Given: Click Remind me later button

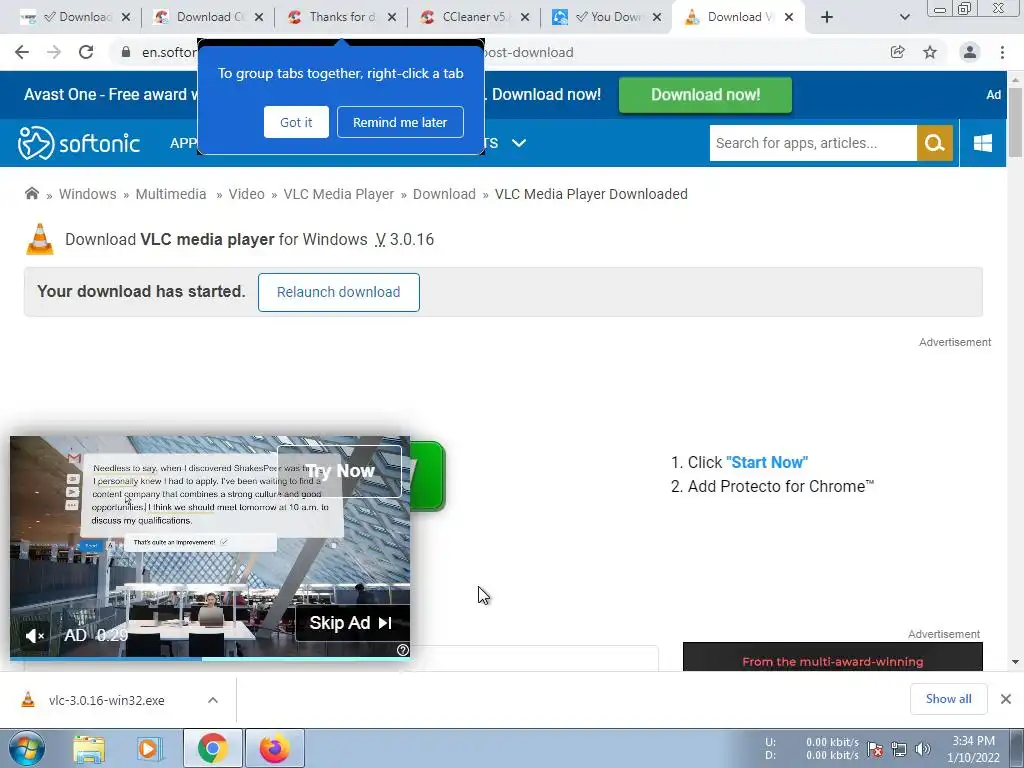Looking at the screenshot, I should click(400, 122).
